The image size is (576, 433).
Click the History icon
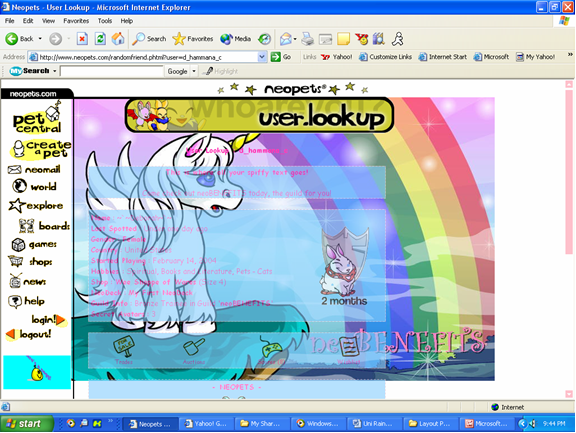point(264,39)
